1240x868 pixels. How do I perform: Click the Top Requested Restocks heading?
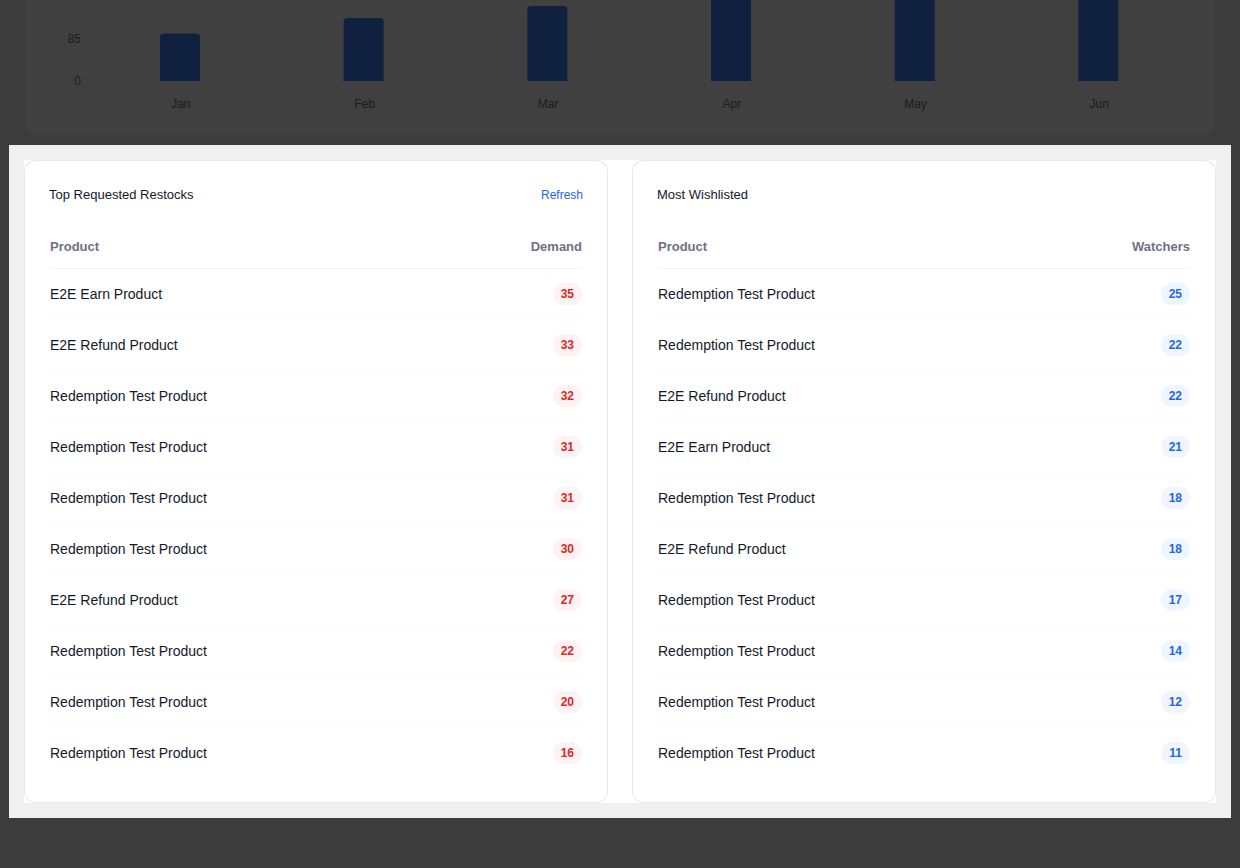point(121,195)
